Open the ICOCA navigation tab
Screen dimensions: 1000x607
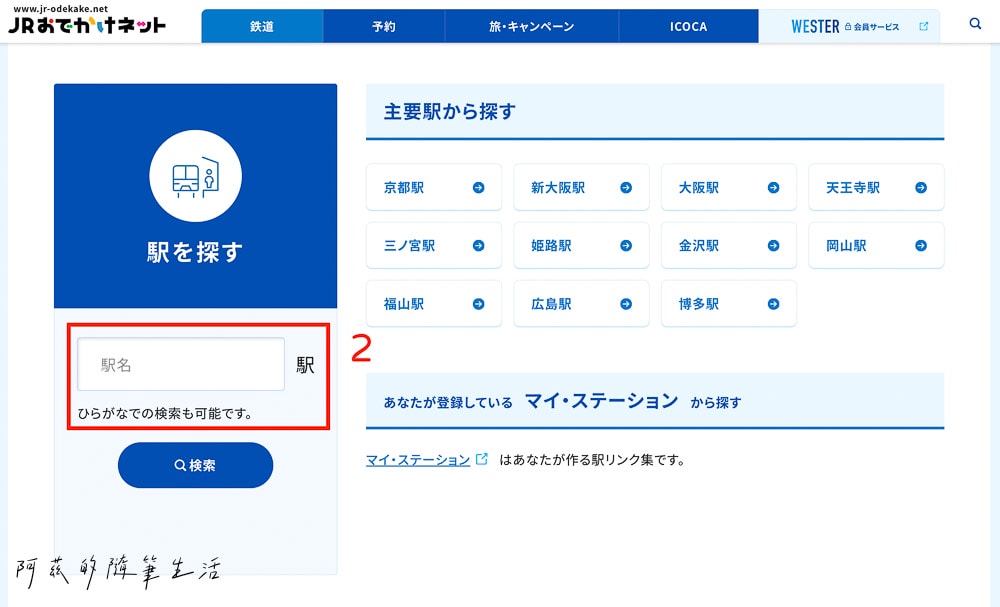[689, 26]
